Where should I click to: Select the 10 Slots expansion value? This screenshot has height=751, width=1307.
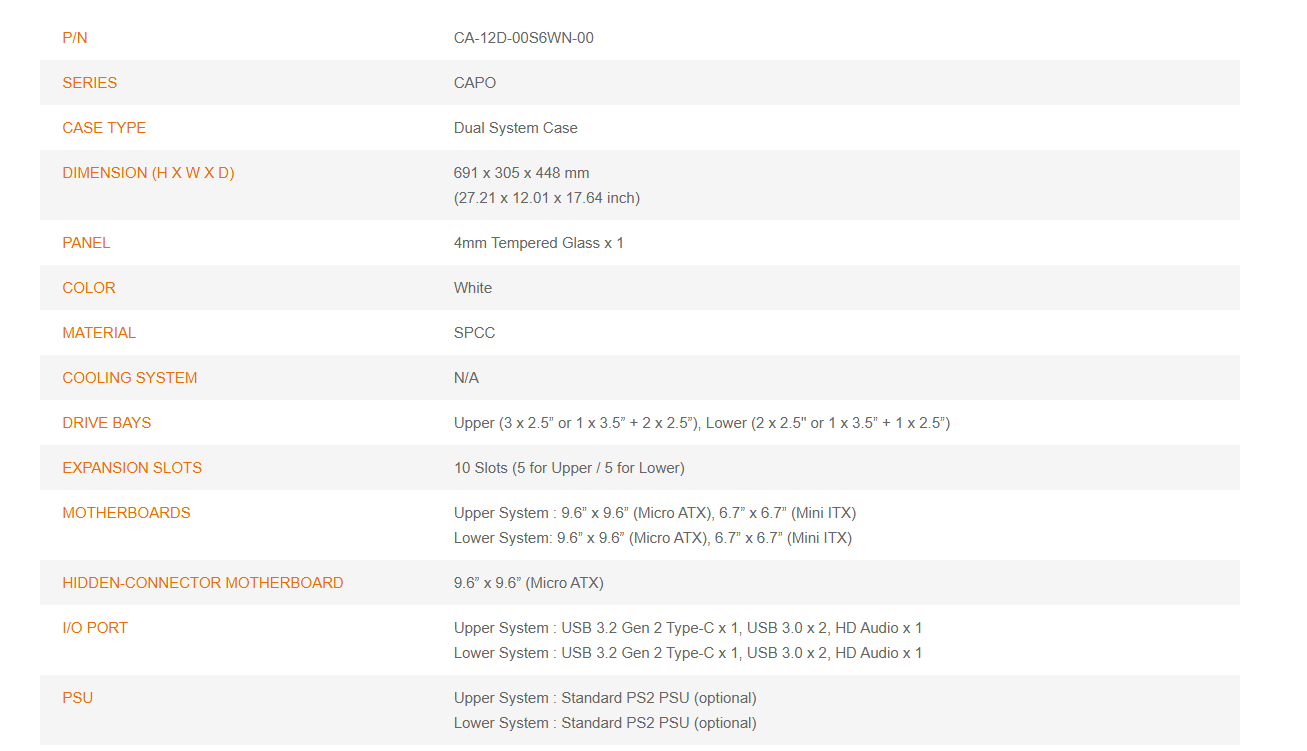tap(569, 468)
